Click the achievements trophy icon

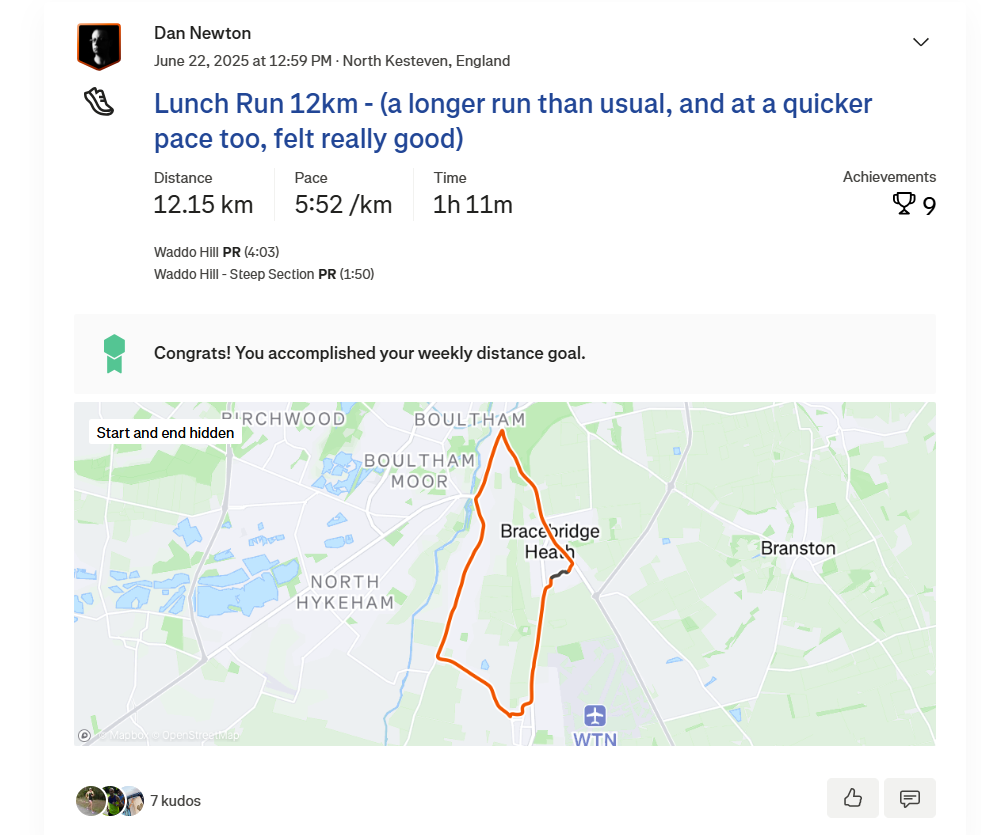coord(903,204)
